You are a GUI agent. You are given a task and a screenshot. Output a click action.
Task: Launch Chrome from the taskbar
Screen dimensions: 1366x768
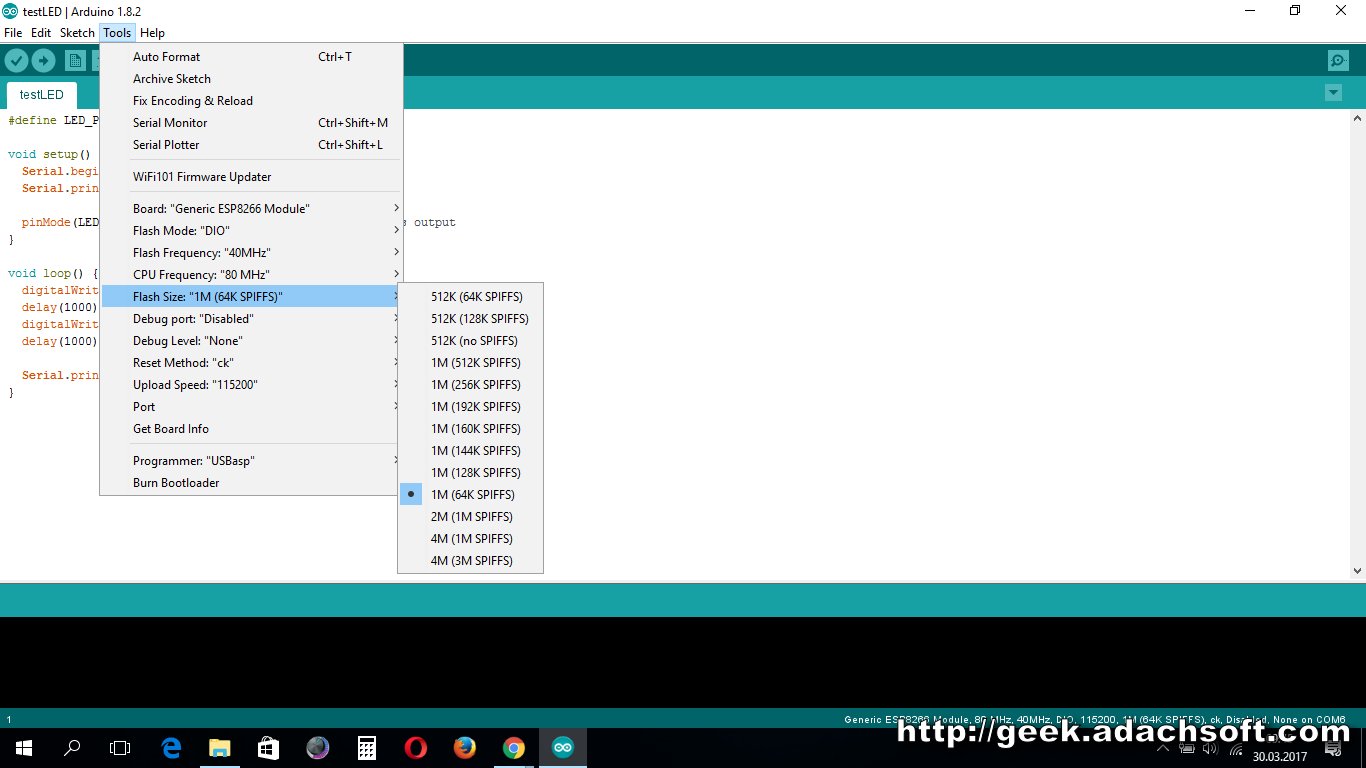[514, 748]
